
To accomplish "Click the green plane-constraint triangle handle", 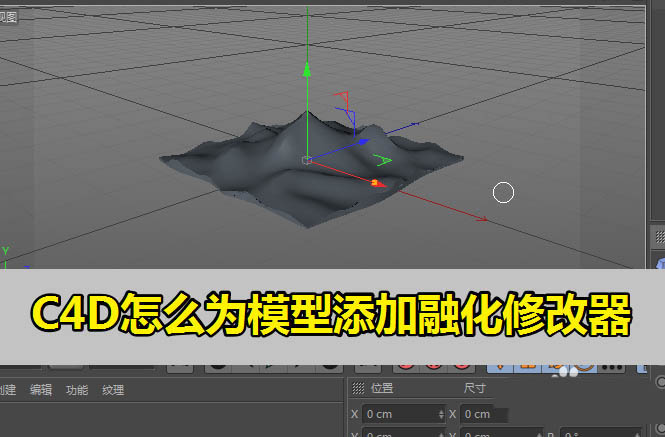I will [383, 160].
